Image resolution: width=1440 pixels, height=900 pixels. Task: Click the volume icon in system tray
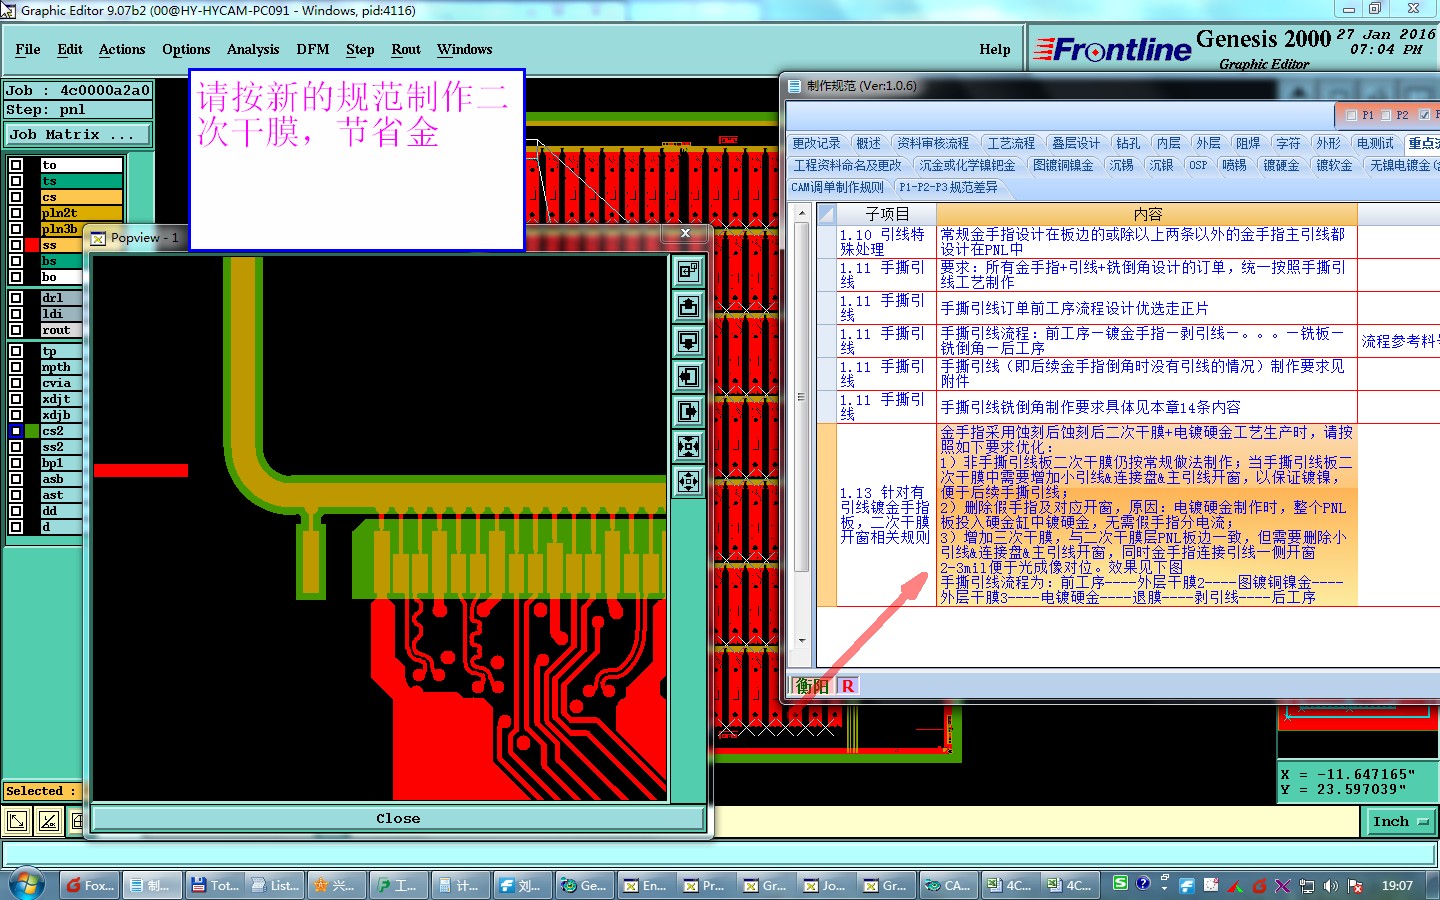(x=1330, y=886)
